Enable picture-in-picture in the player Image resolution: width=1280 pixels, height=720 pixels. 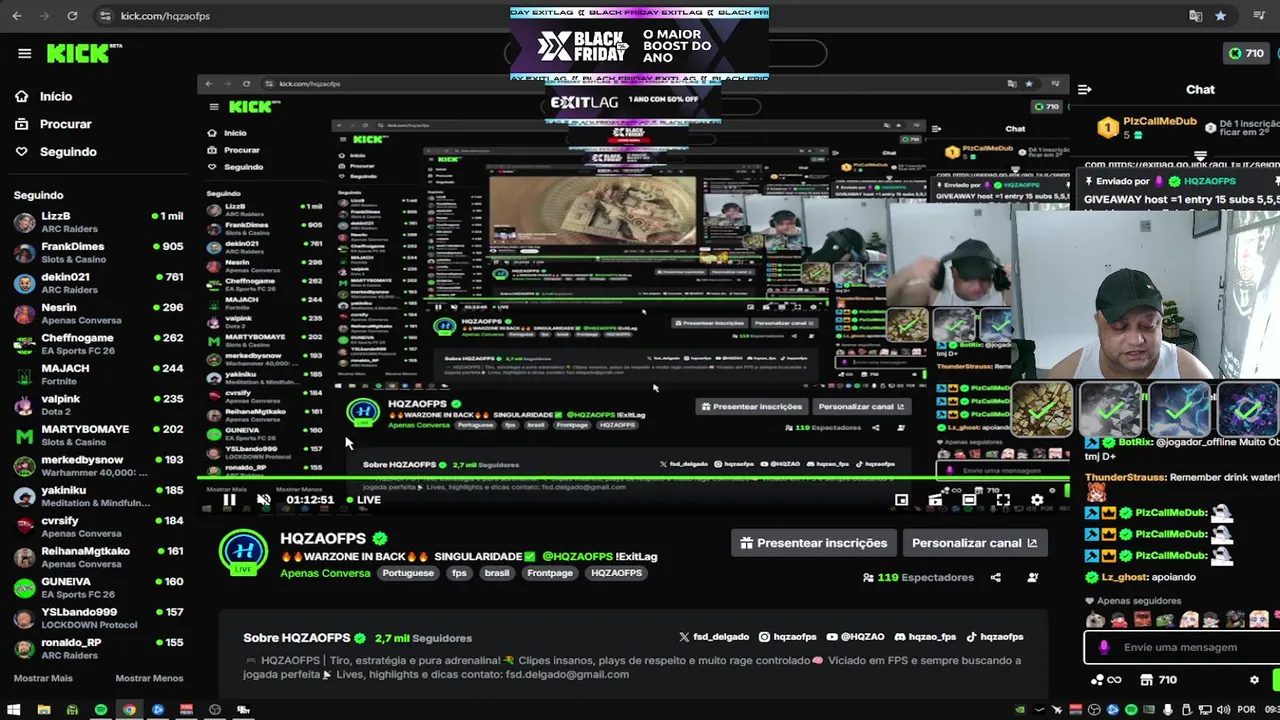coord(901,500)
